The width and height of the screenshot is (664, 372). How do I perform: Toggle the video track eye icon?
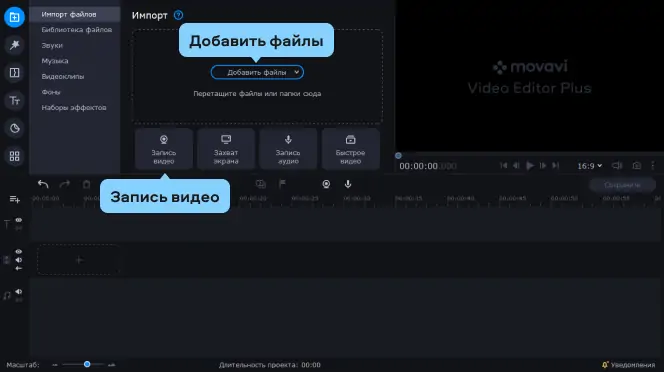point(19,252)
